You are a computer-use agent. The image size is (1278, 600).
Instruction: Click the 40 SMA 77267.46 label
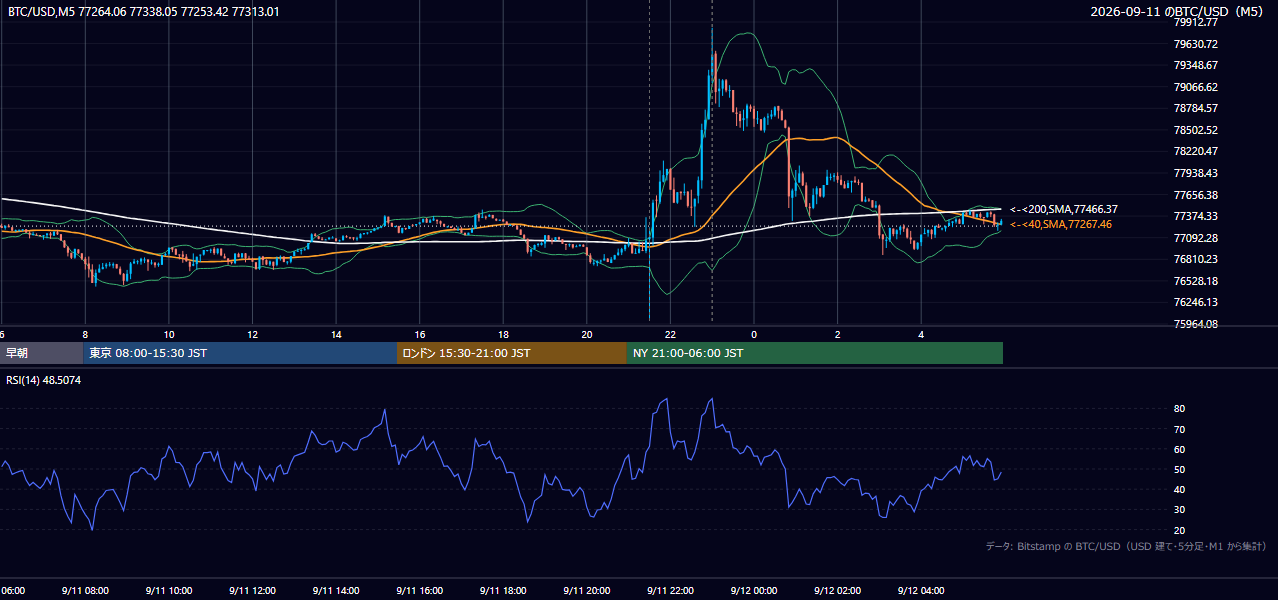click(1060, 224)
